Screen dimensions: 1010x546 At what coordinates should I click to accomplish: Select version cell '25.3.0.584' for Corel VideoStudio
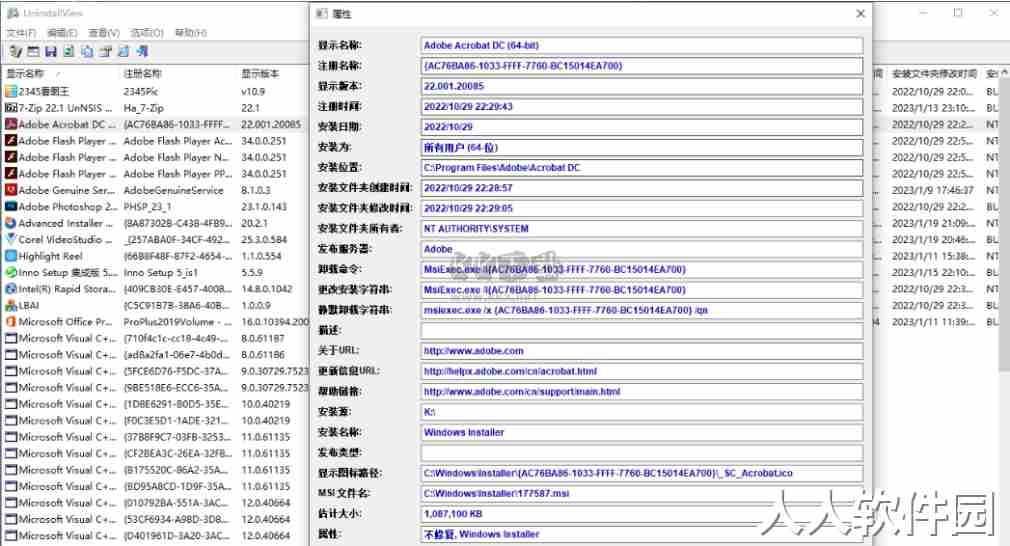263,240
